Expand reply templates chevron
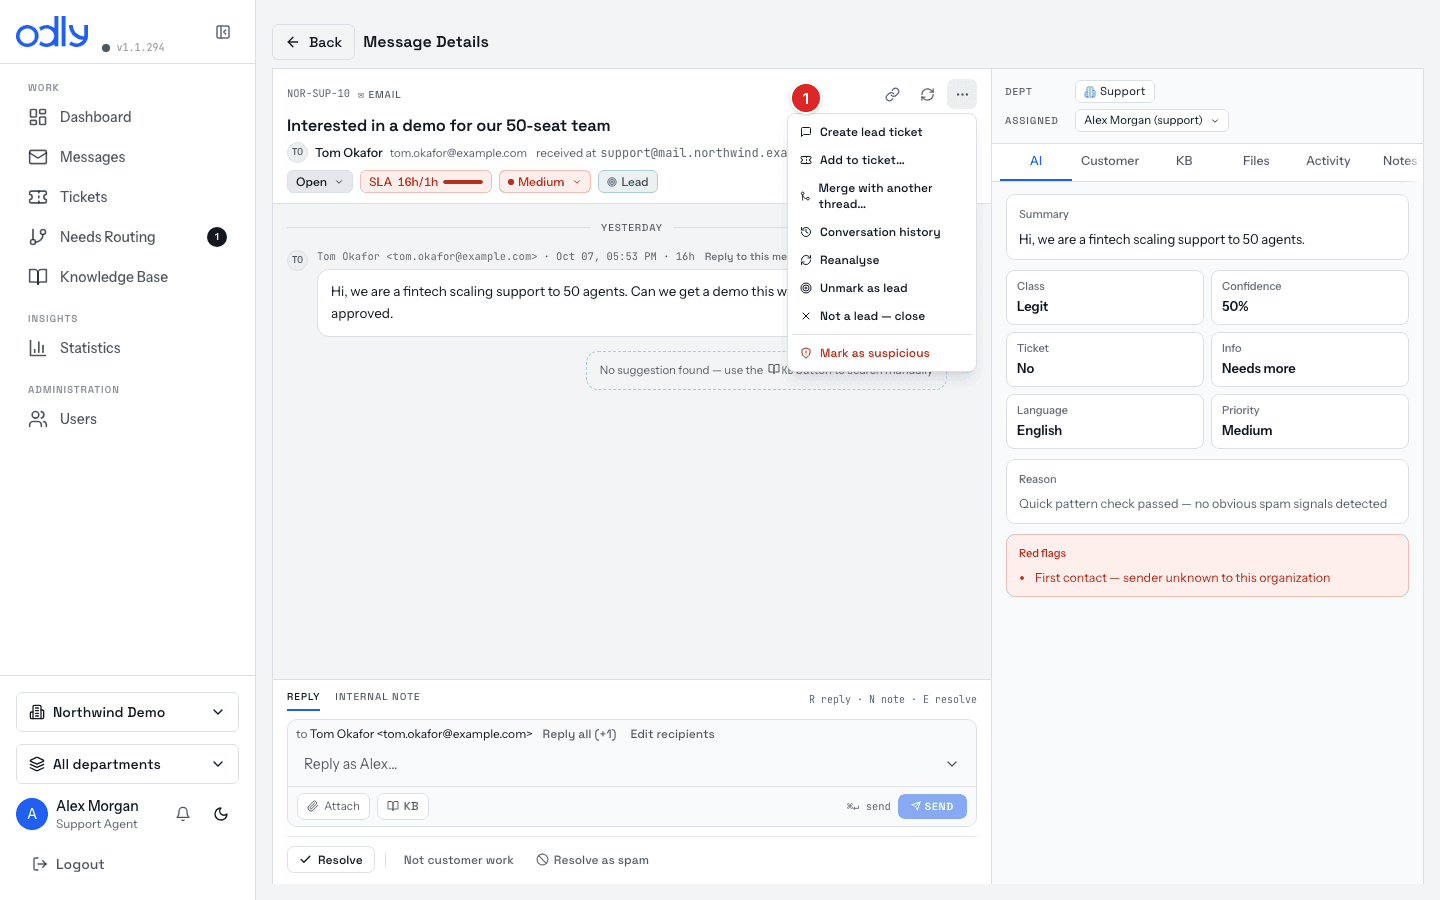 (952, 764)
